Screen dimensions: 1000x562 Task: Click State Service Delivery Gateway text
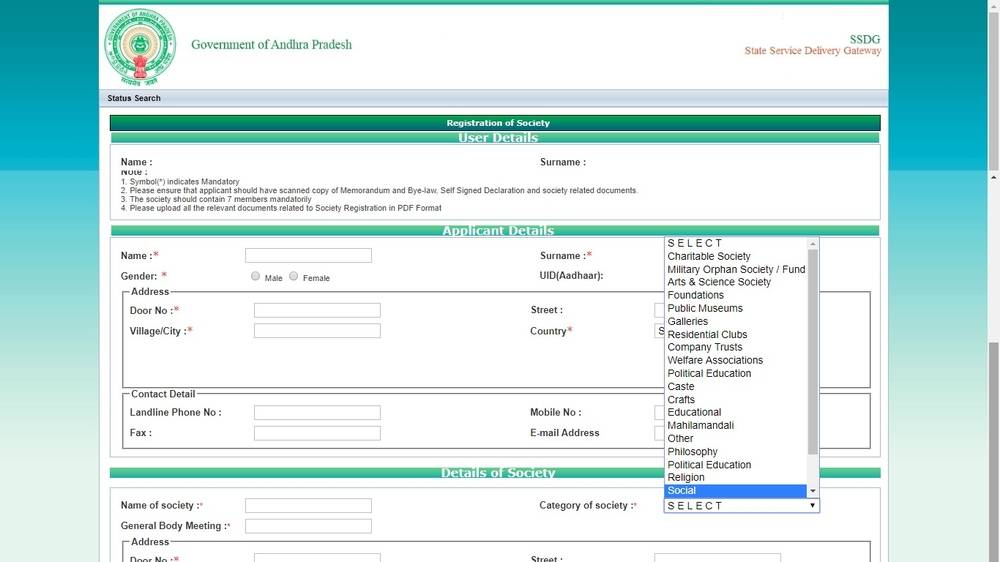click(x=812, y=50)
